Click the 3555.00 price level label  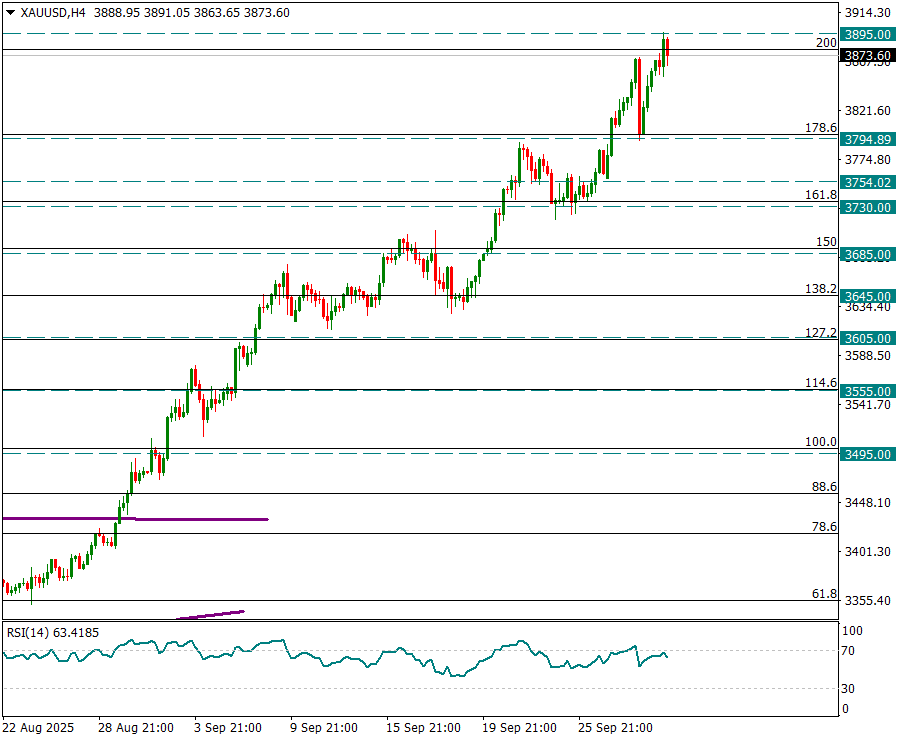(x=867, y=391)
